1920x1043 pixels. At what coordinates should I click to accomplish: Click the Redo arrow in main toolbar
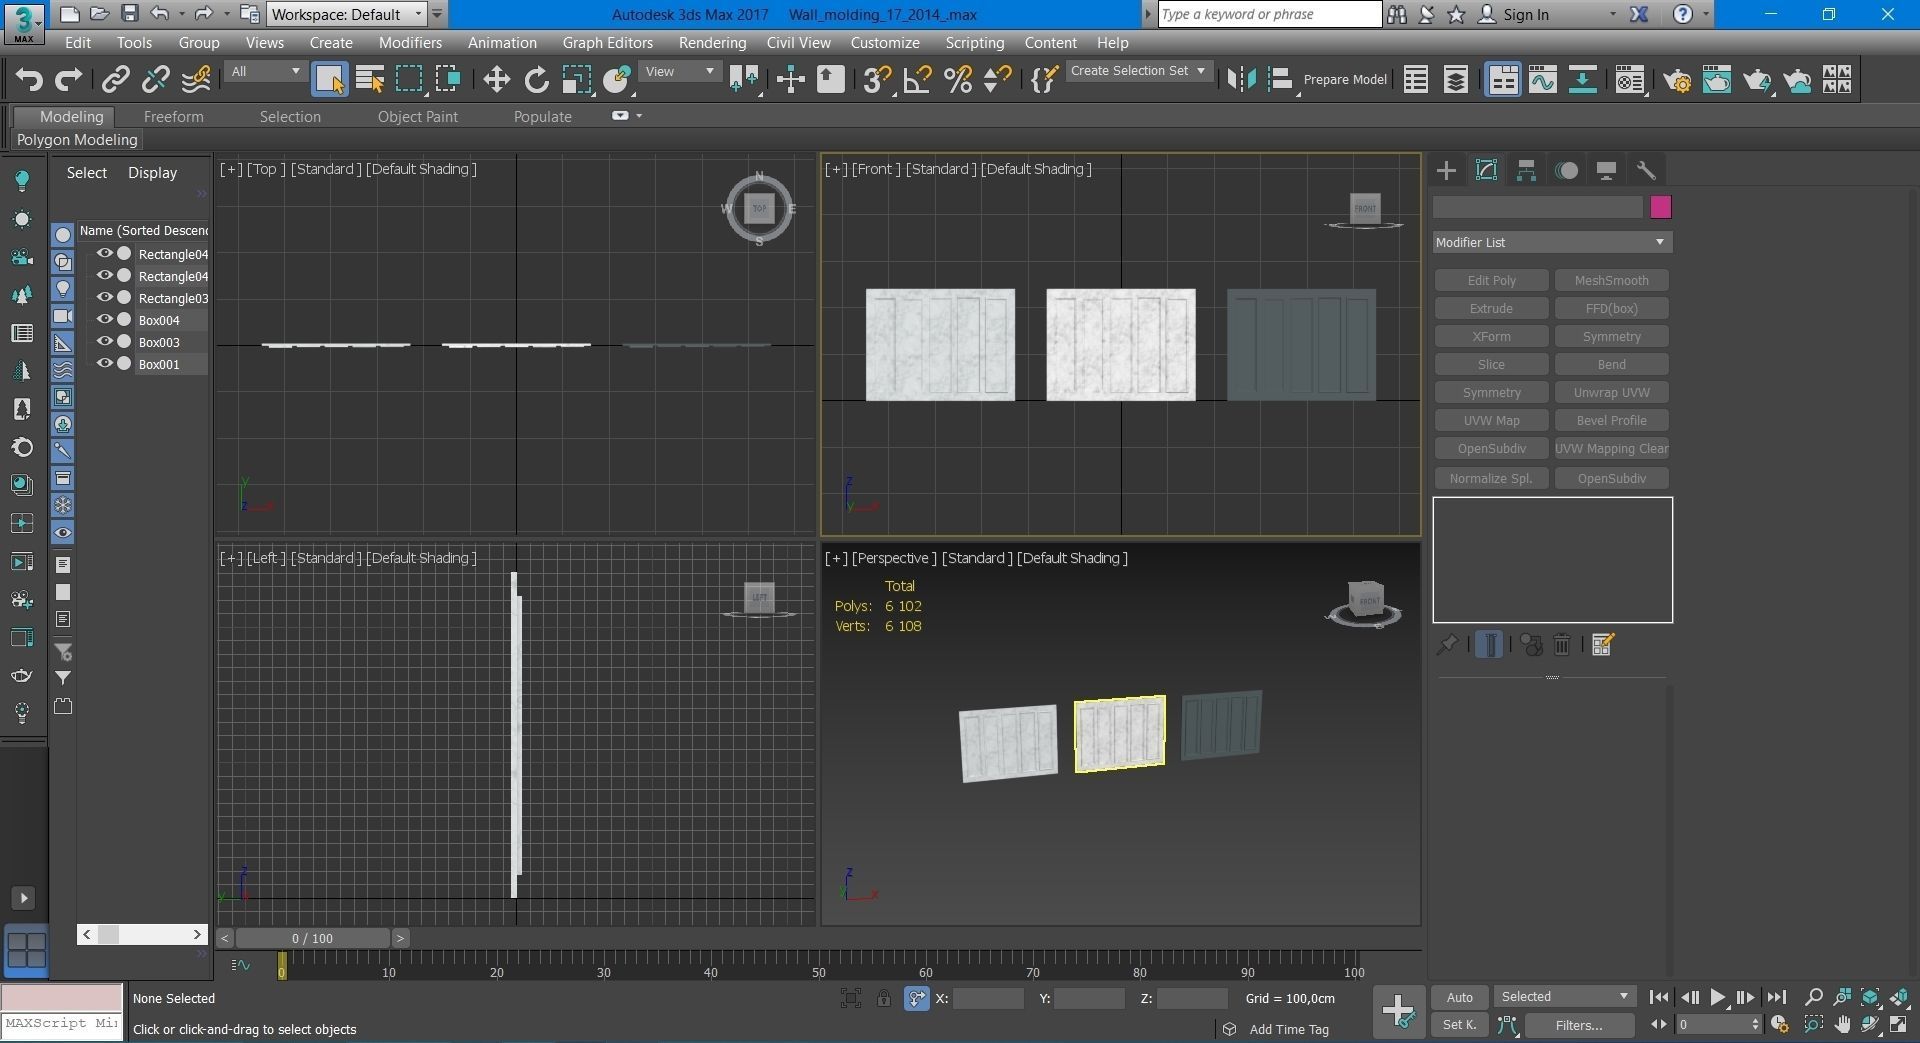point(68,79)
